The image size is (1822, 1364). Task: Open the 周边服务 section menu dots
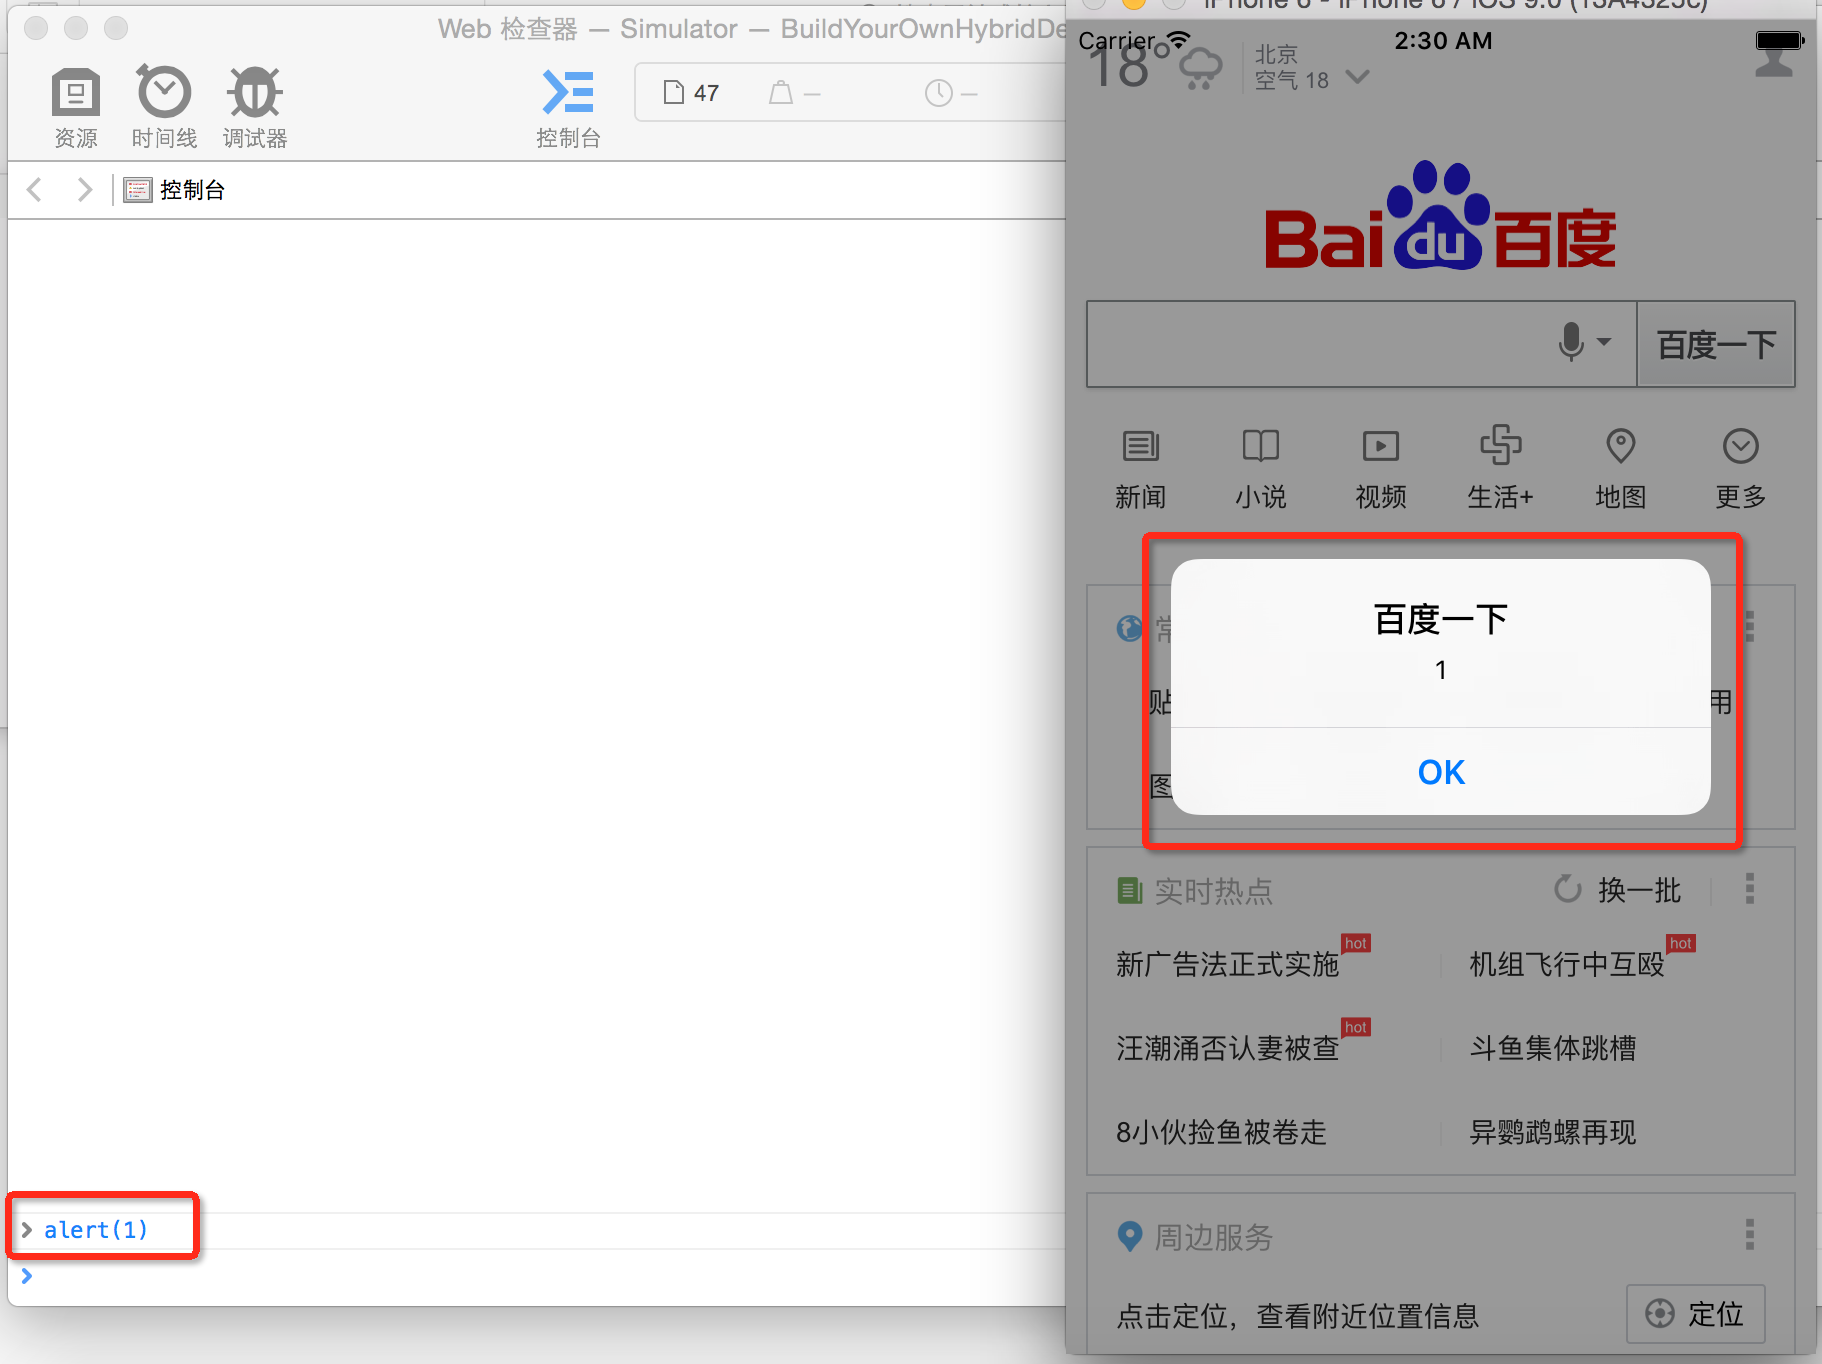[1749, 1235]
